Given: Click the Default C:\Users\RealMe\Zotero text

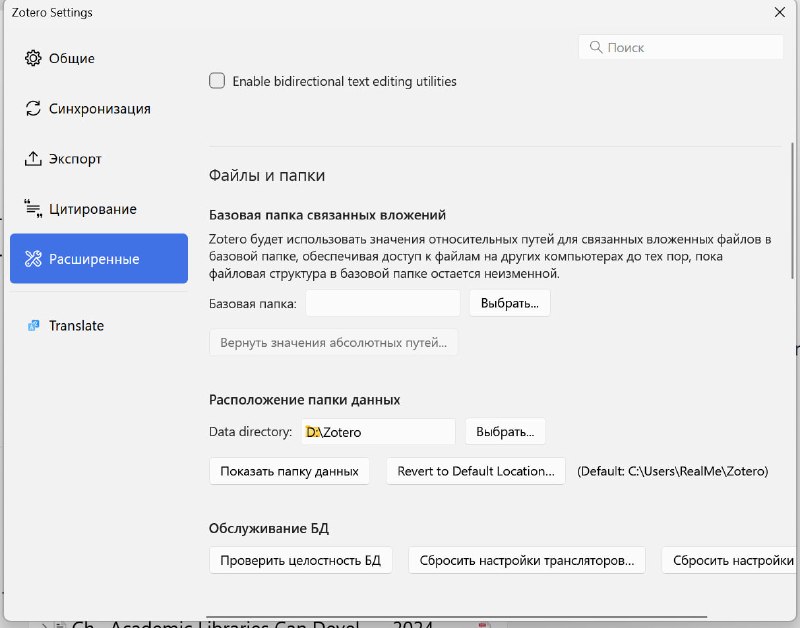Looking at the screenshot, I should pyautogui.click(x=672, y=471).
